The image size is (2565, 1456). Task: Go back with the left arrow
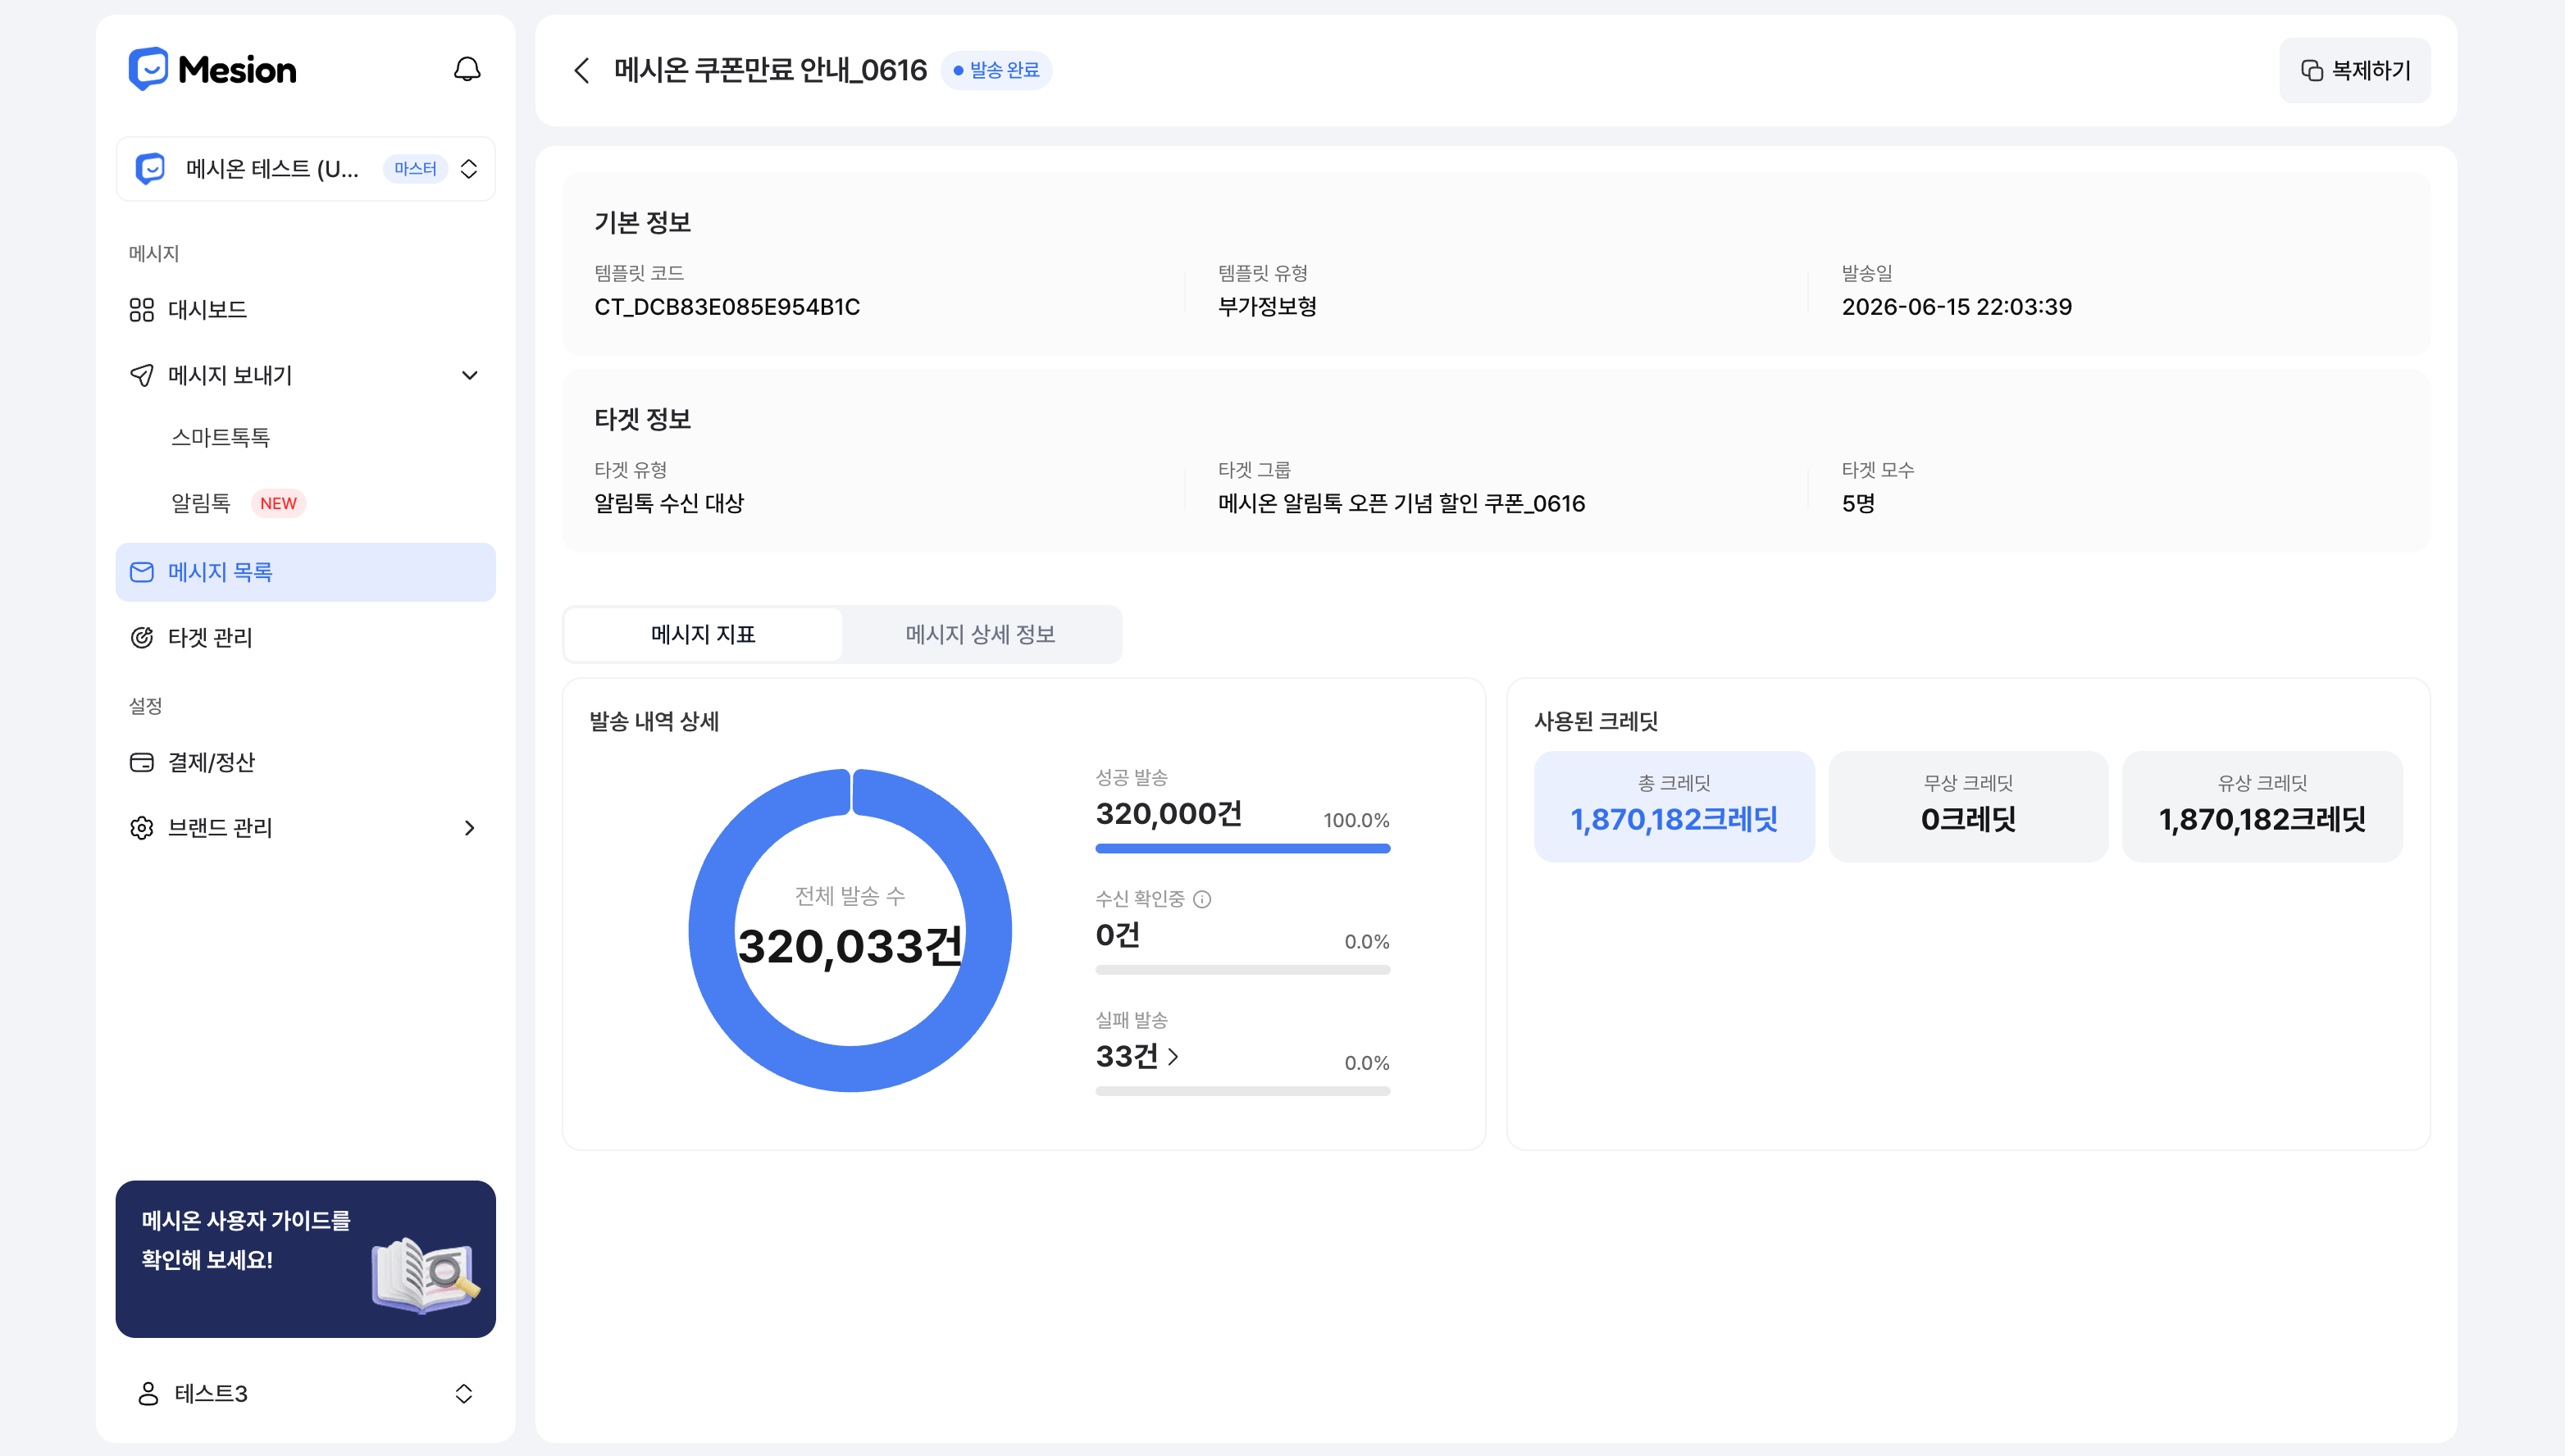(581, 70)
